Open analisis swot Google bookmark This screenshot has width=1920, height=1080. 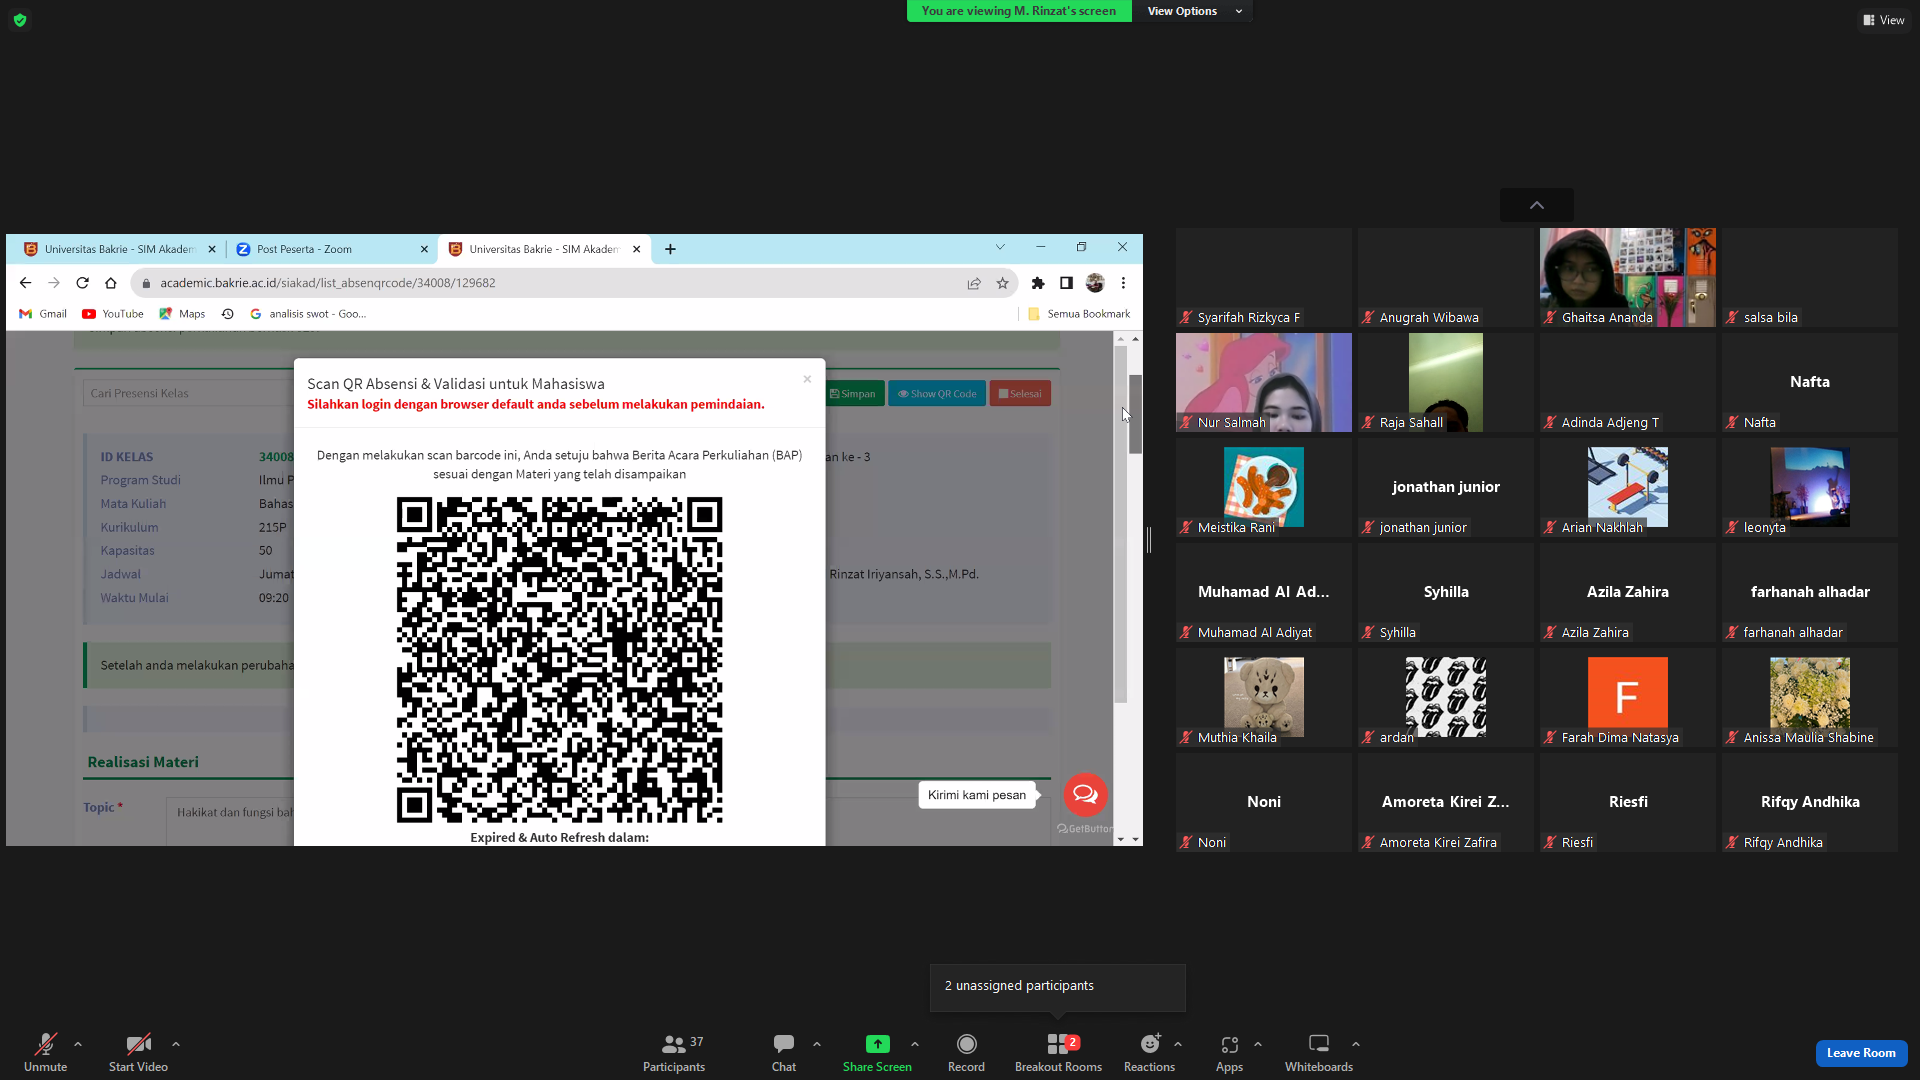pyautogui.click(x=308, y=314)
